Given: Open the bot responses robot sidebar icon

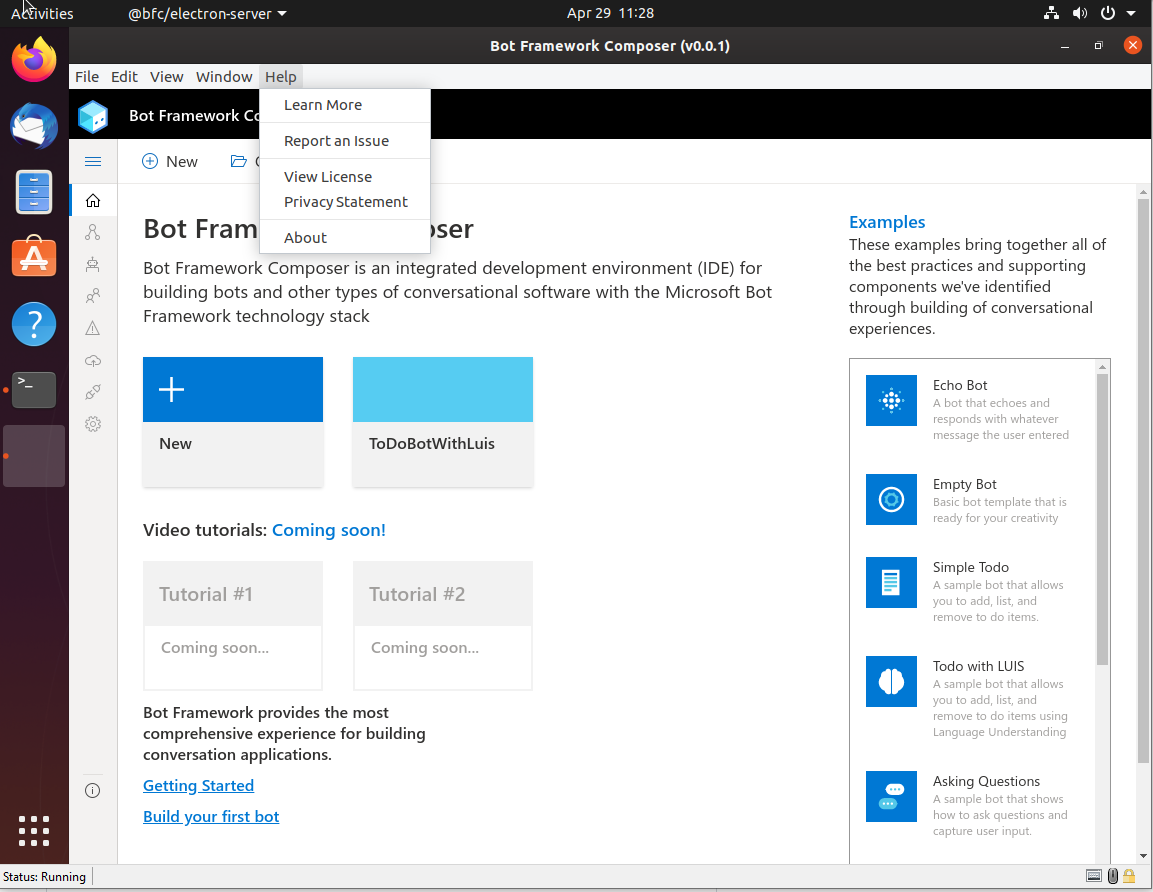Looking at the screenshot, I should pos(93,264).
